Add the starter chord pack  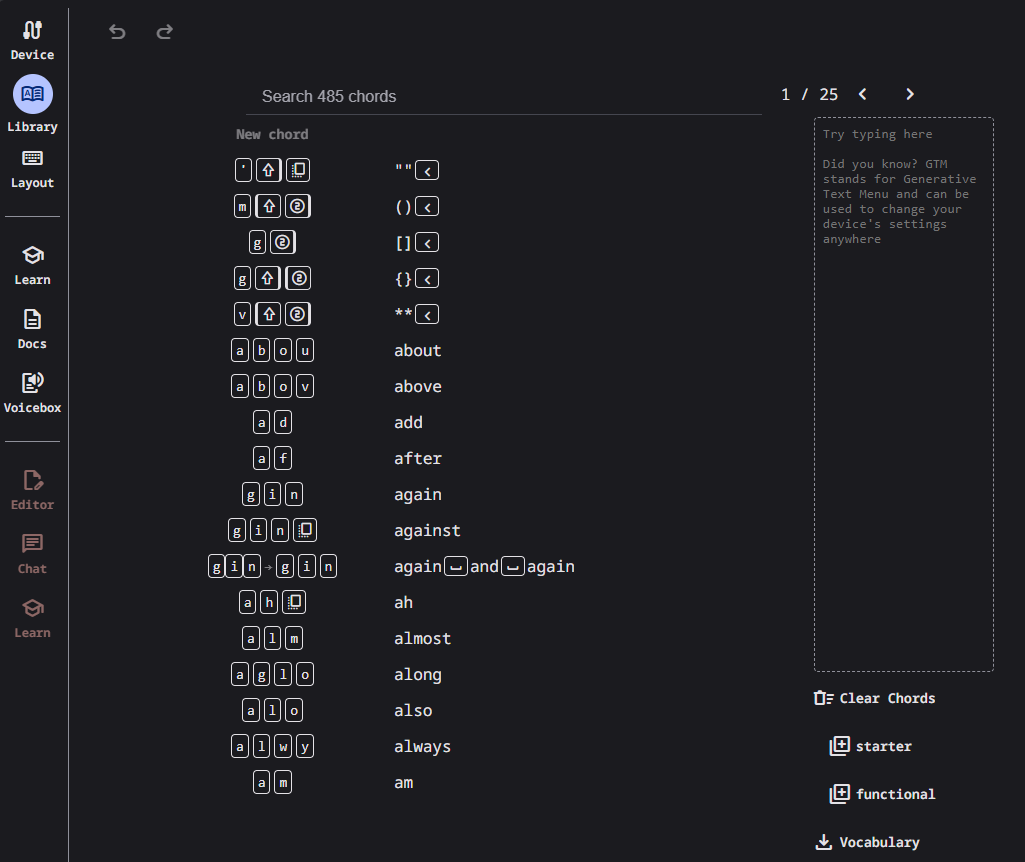(x=871, y=746)
